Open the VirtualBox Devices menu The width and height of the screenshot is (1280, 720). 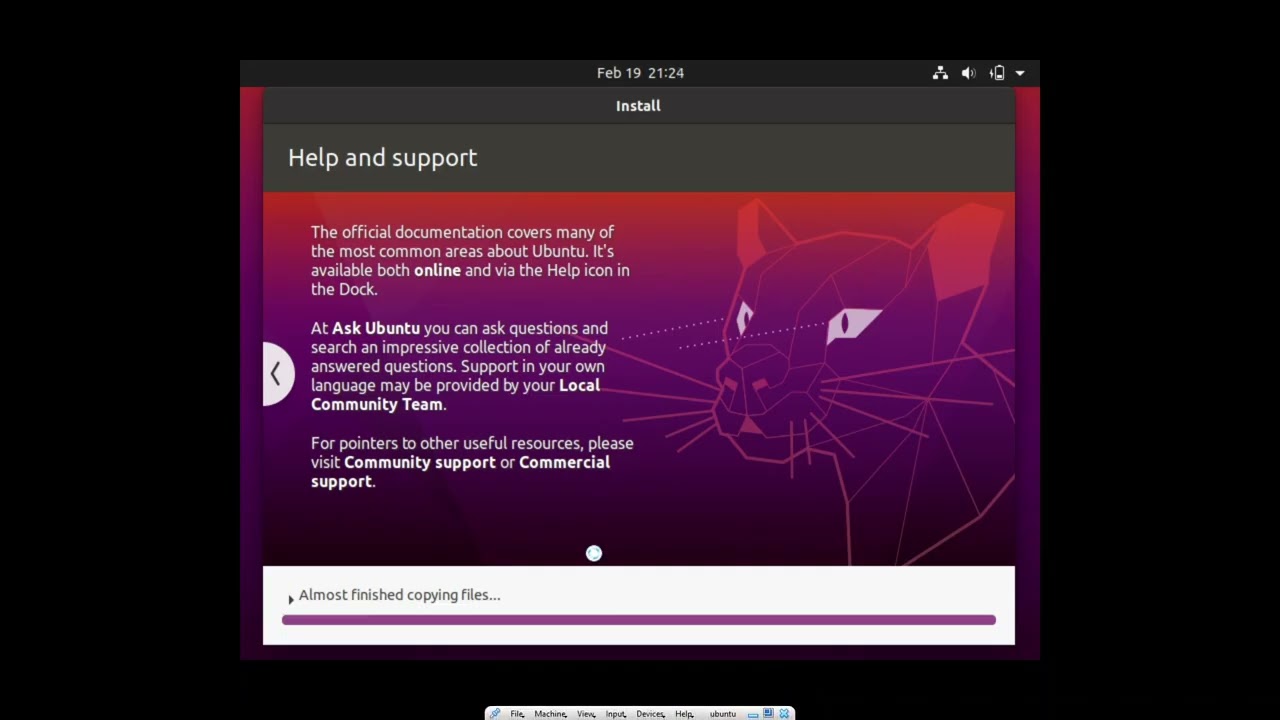pyautogui.click(x=650, y=714)
